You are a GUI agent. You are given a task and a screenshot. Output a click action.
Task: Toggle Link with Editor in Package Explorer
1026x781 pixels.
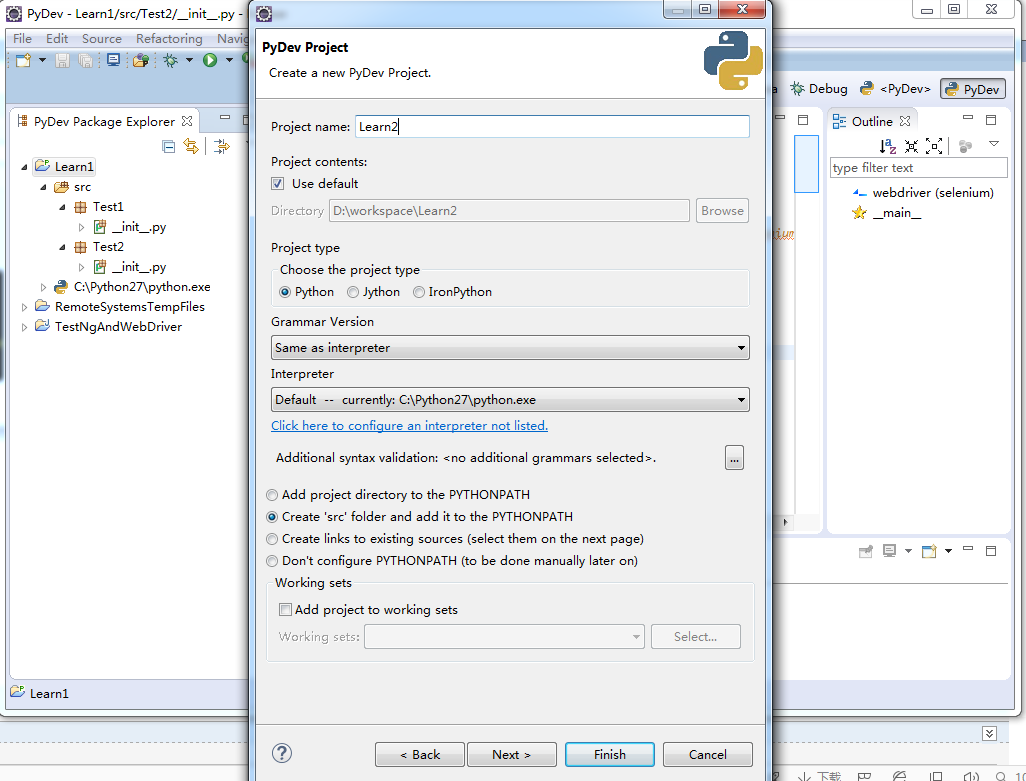[x=190, y=146]
